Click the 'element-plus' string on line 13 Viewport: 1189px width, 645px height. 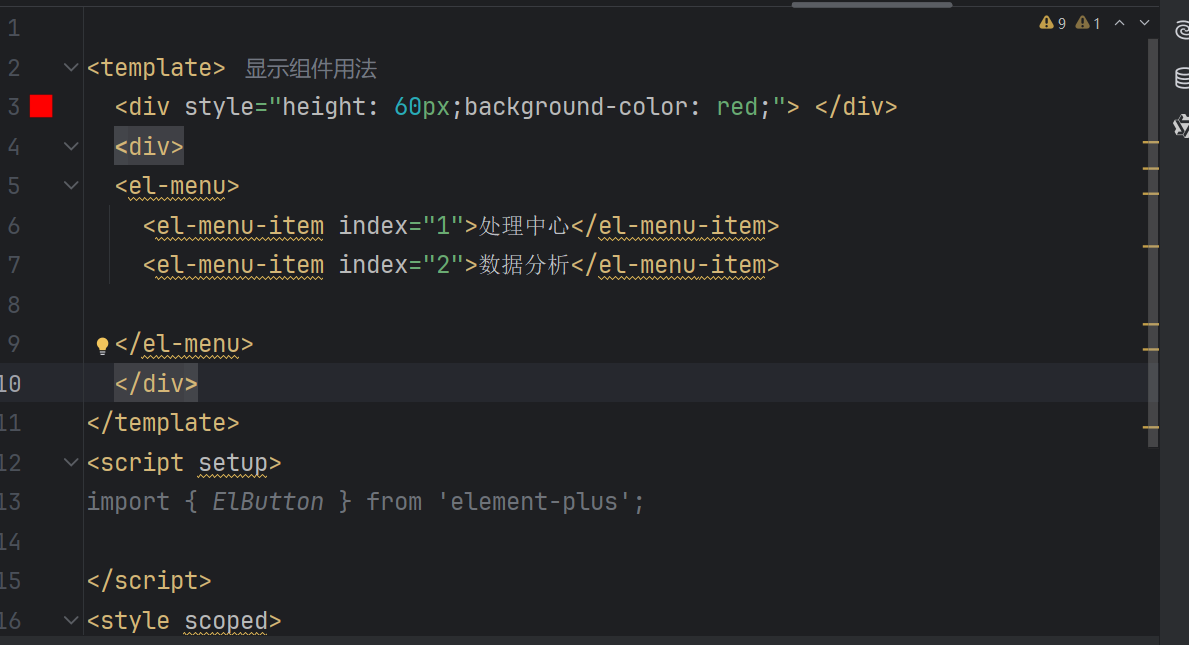(534, 502)
